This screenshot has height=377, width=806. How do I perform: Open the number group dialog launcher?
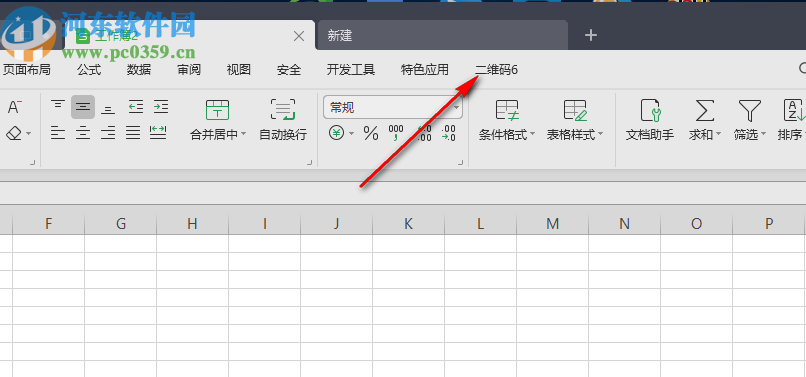pyautogui.click(x=461, y=163)
